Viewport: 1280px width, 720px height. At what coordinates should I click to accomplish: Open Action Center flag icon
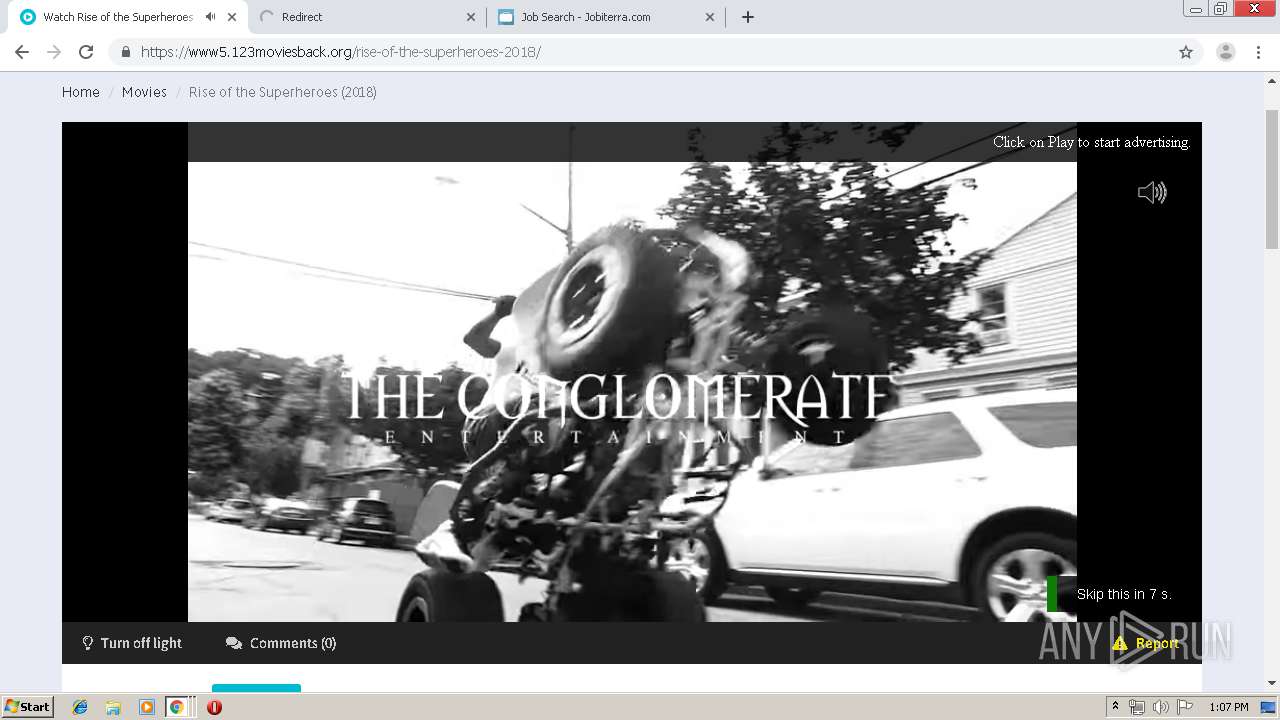click(1184, 707)
